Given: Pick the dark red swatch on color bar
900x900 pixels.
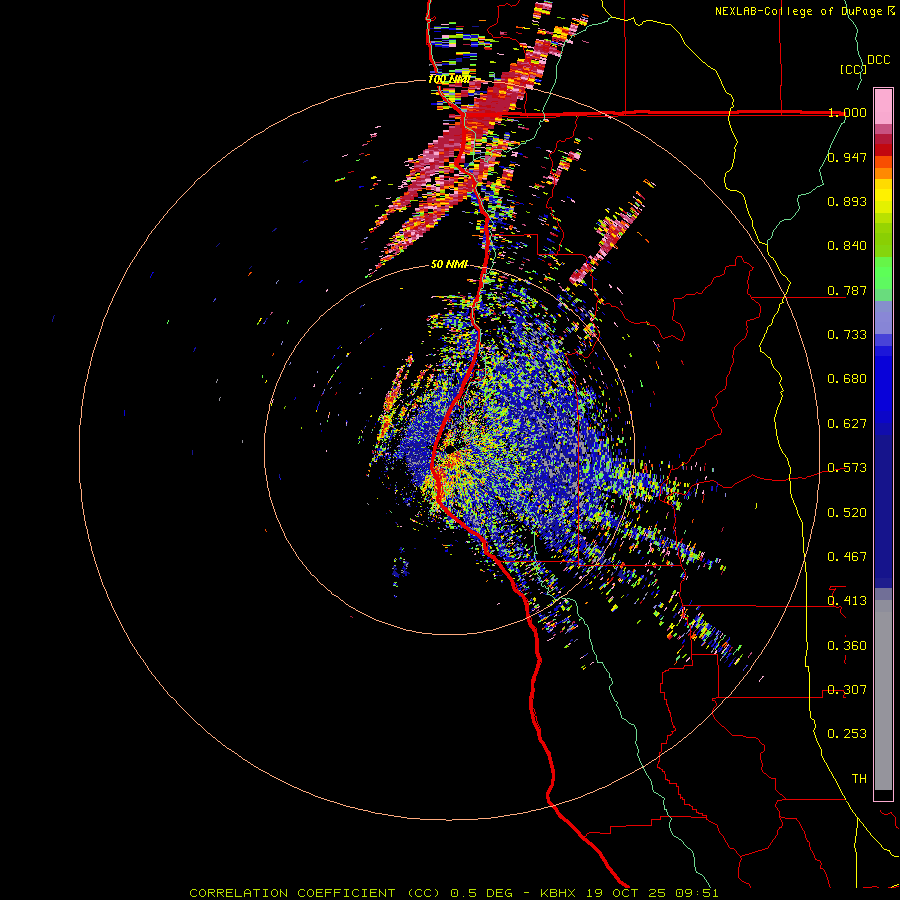Looking at the screenshot, I should click(x=883, y=150).
